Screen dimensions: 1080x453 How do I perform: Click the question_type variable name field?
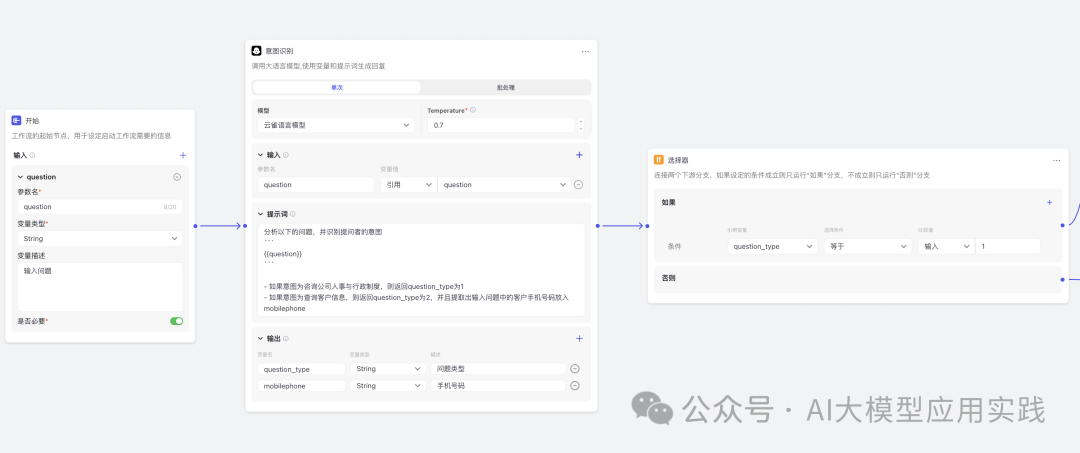click(301, 369)
